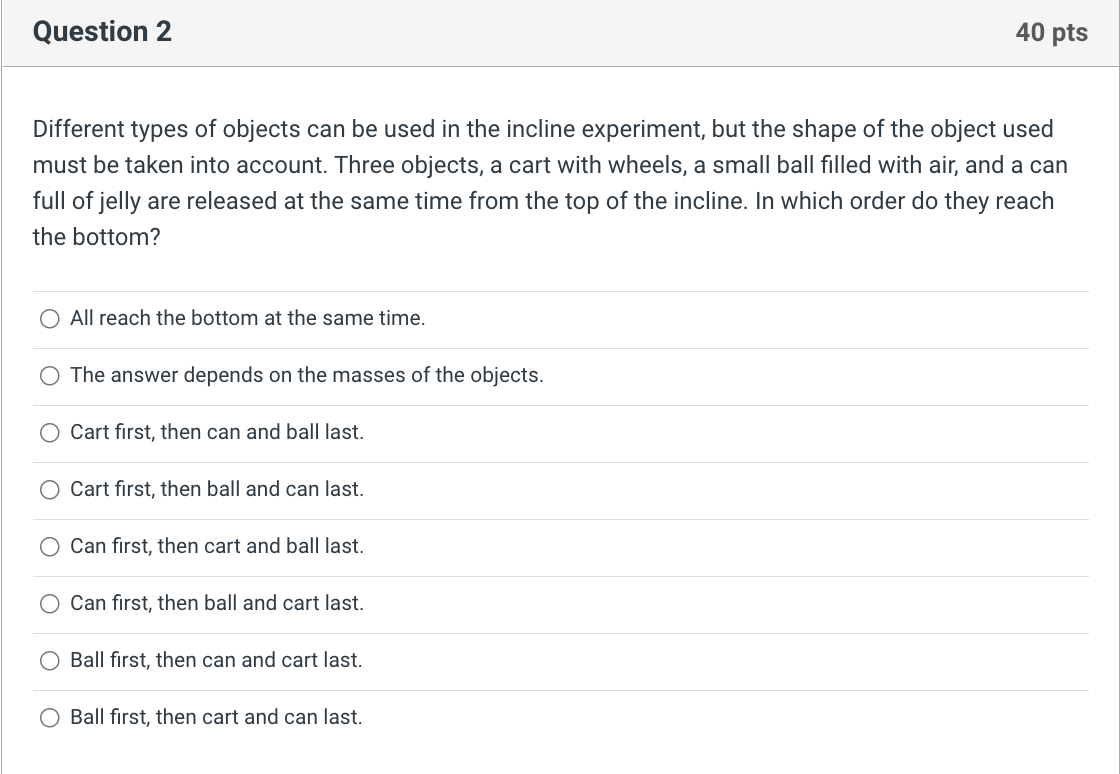This screenshot has width=1120, height=774.
Task: Click label text 'Ball first, then can and cart last.'
Action: click(216, 660)
